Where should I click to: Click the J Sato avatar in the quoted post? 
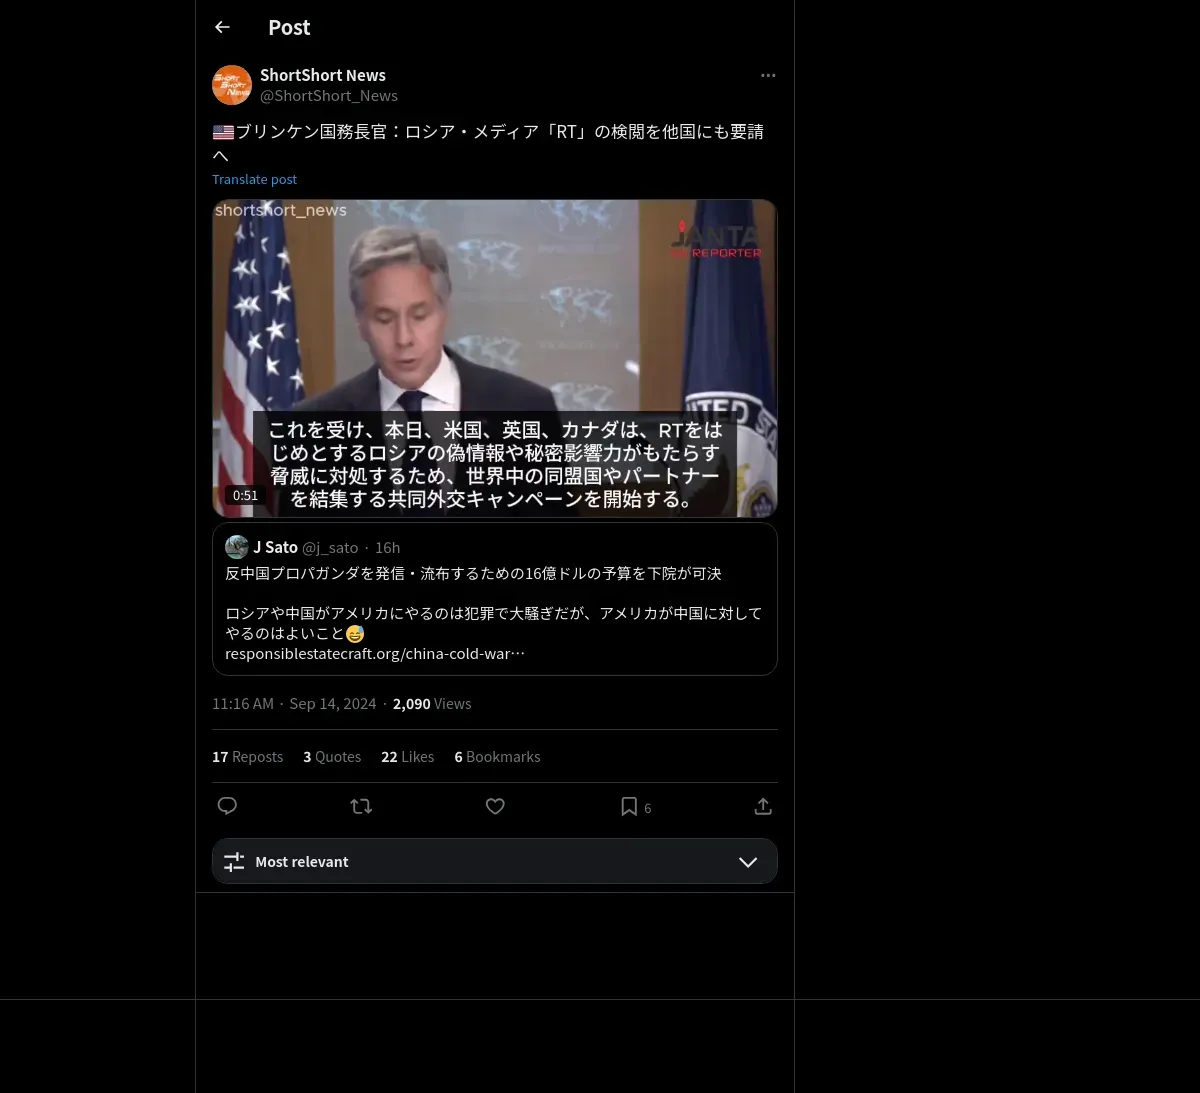coord(237,547)
